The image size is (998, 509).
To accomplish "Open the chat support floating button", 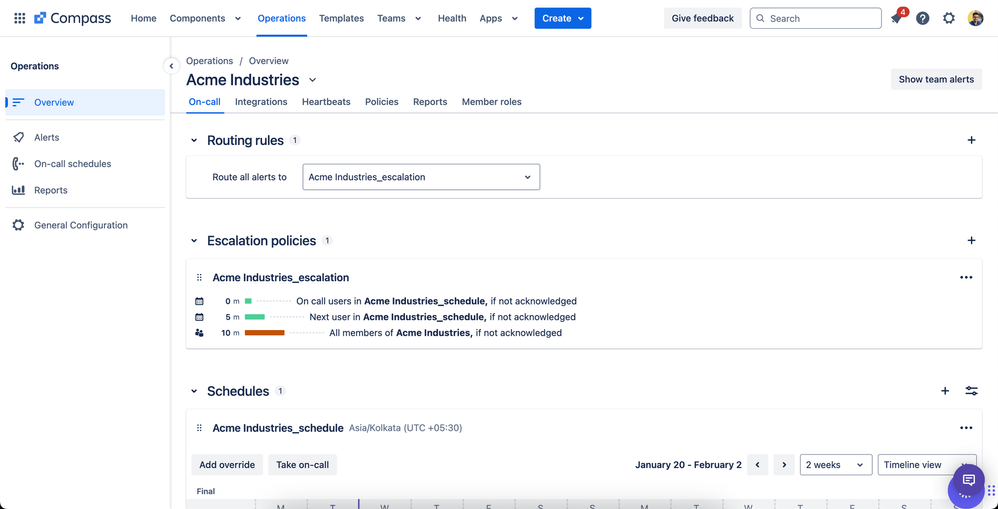I will (969, 480).
